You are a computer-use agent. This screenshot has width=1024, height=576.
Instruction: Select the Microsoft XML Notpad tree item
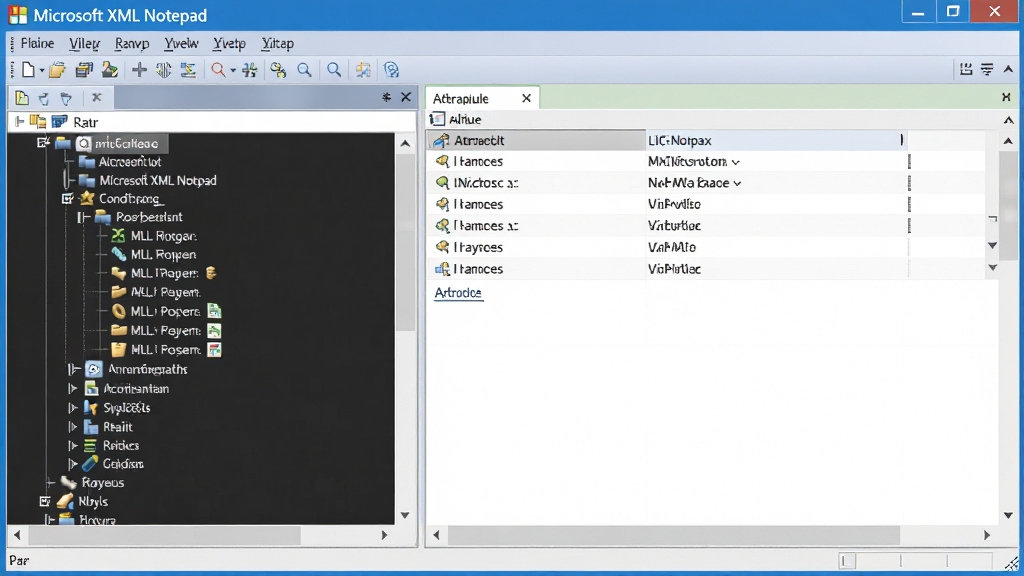pyautogui.click(x=158, y=180)
